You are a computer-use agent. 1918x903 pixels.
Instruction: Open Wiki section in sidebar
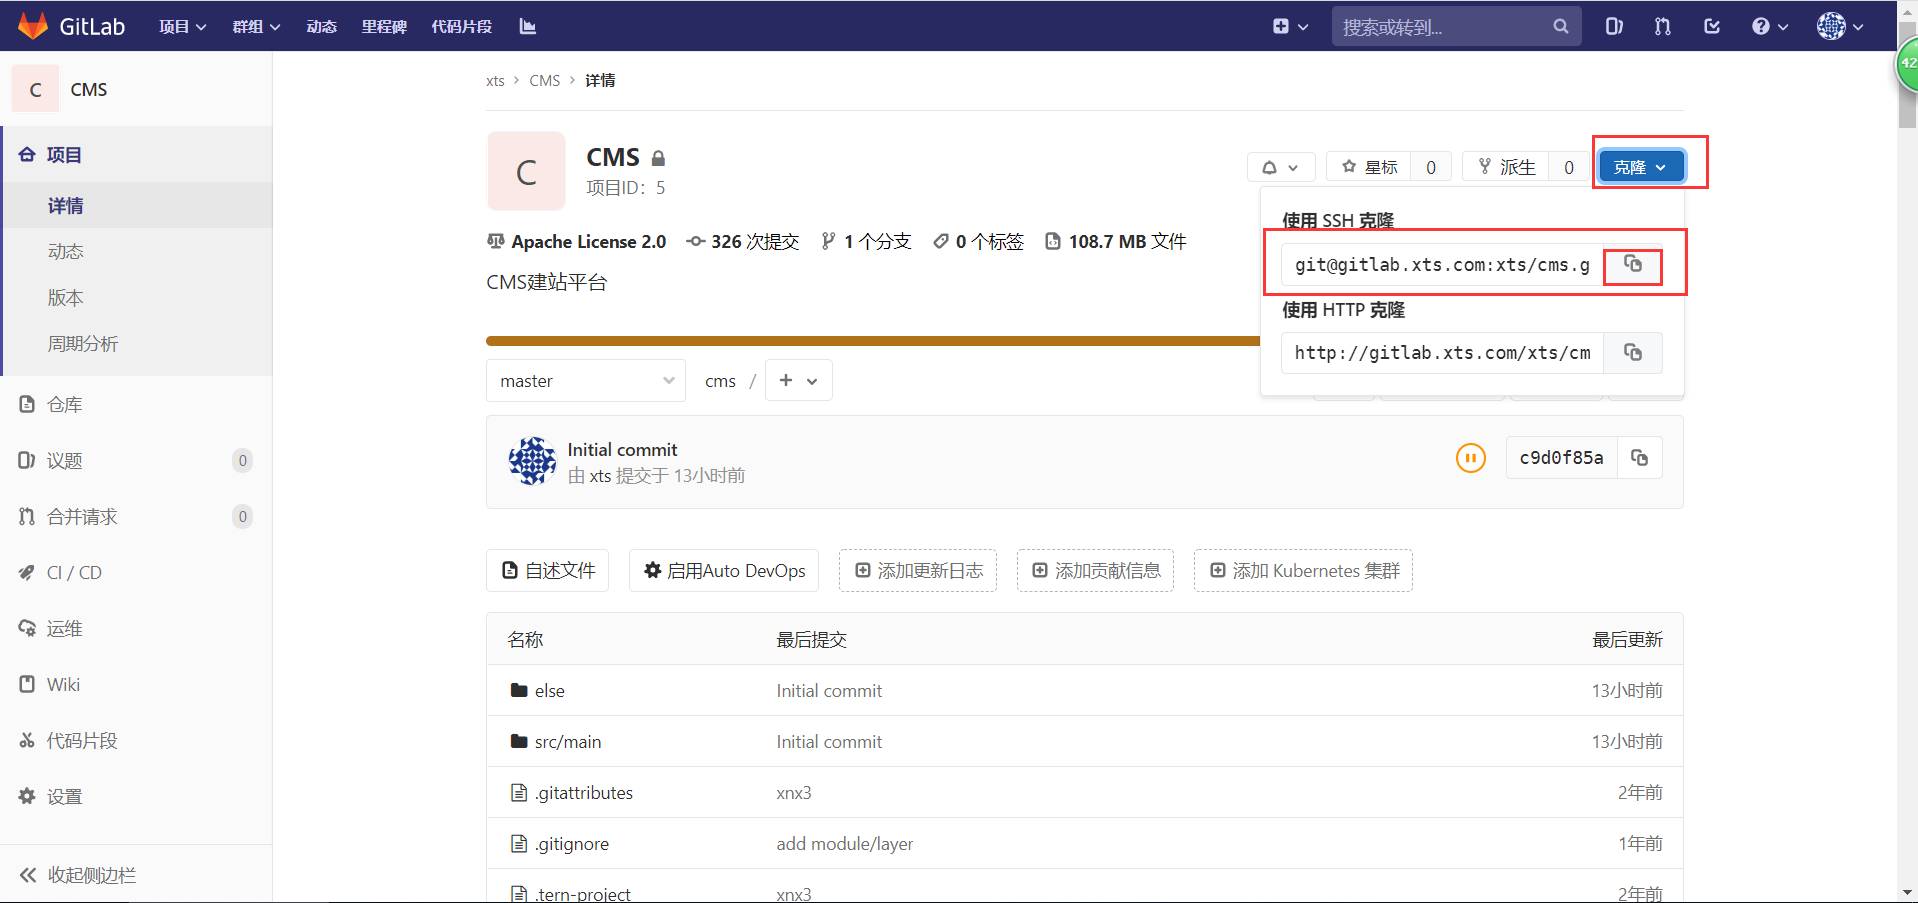pos(136,684)
